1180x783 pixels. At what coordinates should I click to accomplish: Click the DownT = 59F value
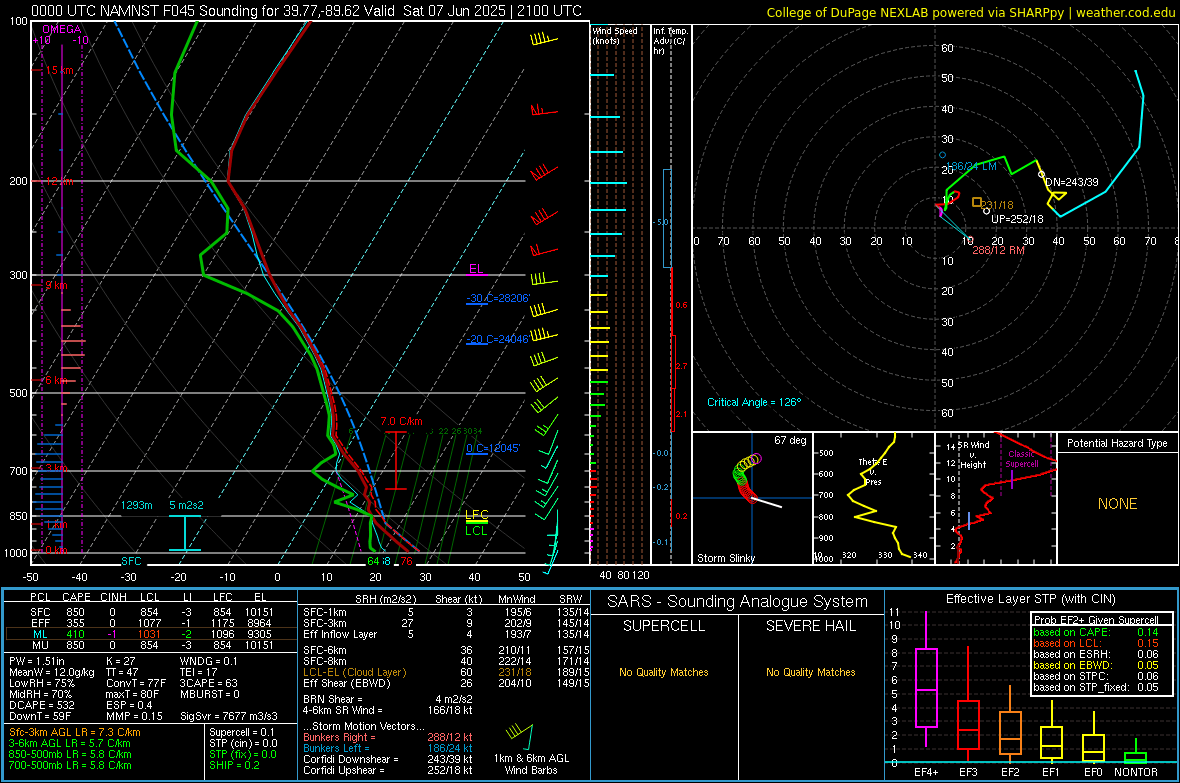click(x=40, y=716)
